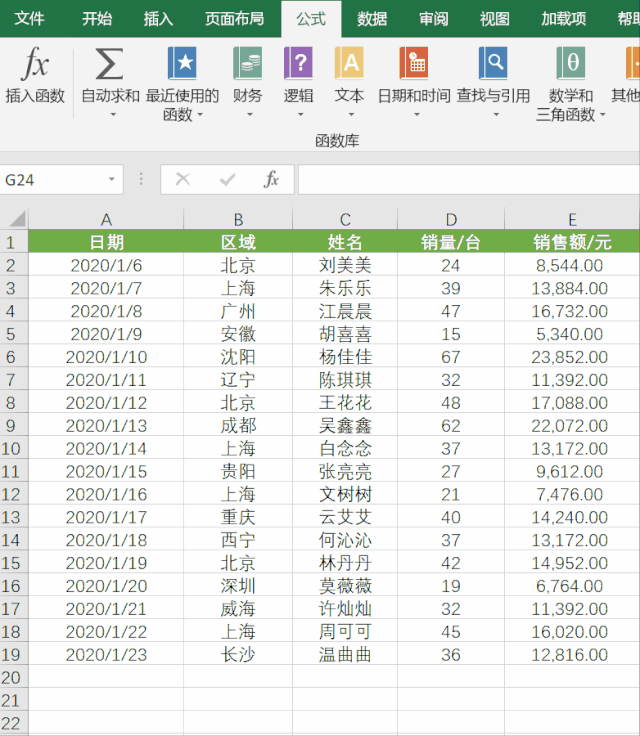Click the 销售额/元 header cell
The image size is (640, 736).
tap(572, 242)
